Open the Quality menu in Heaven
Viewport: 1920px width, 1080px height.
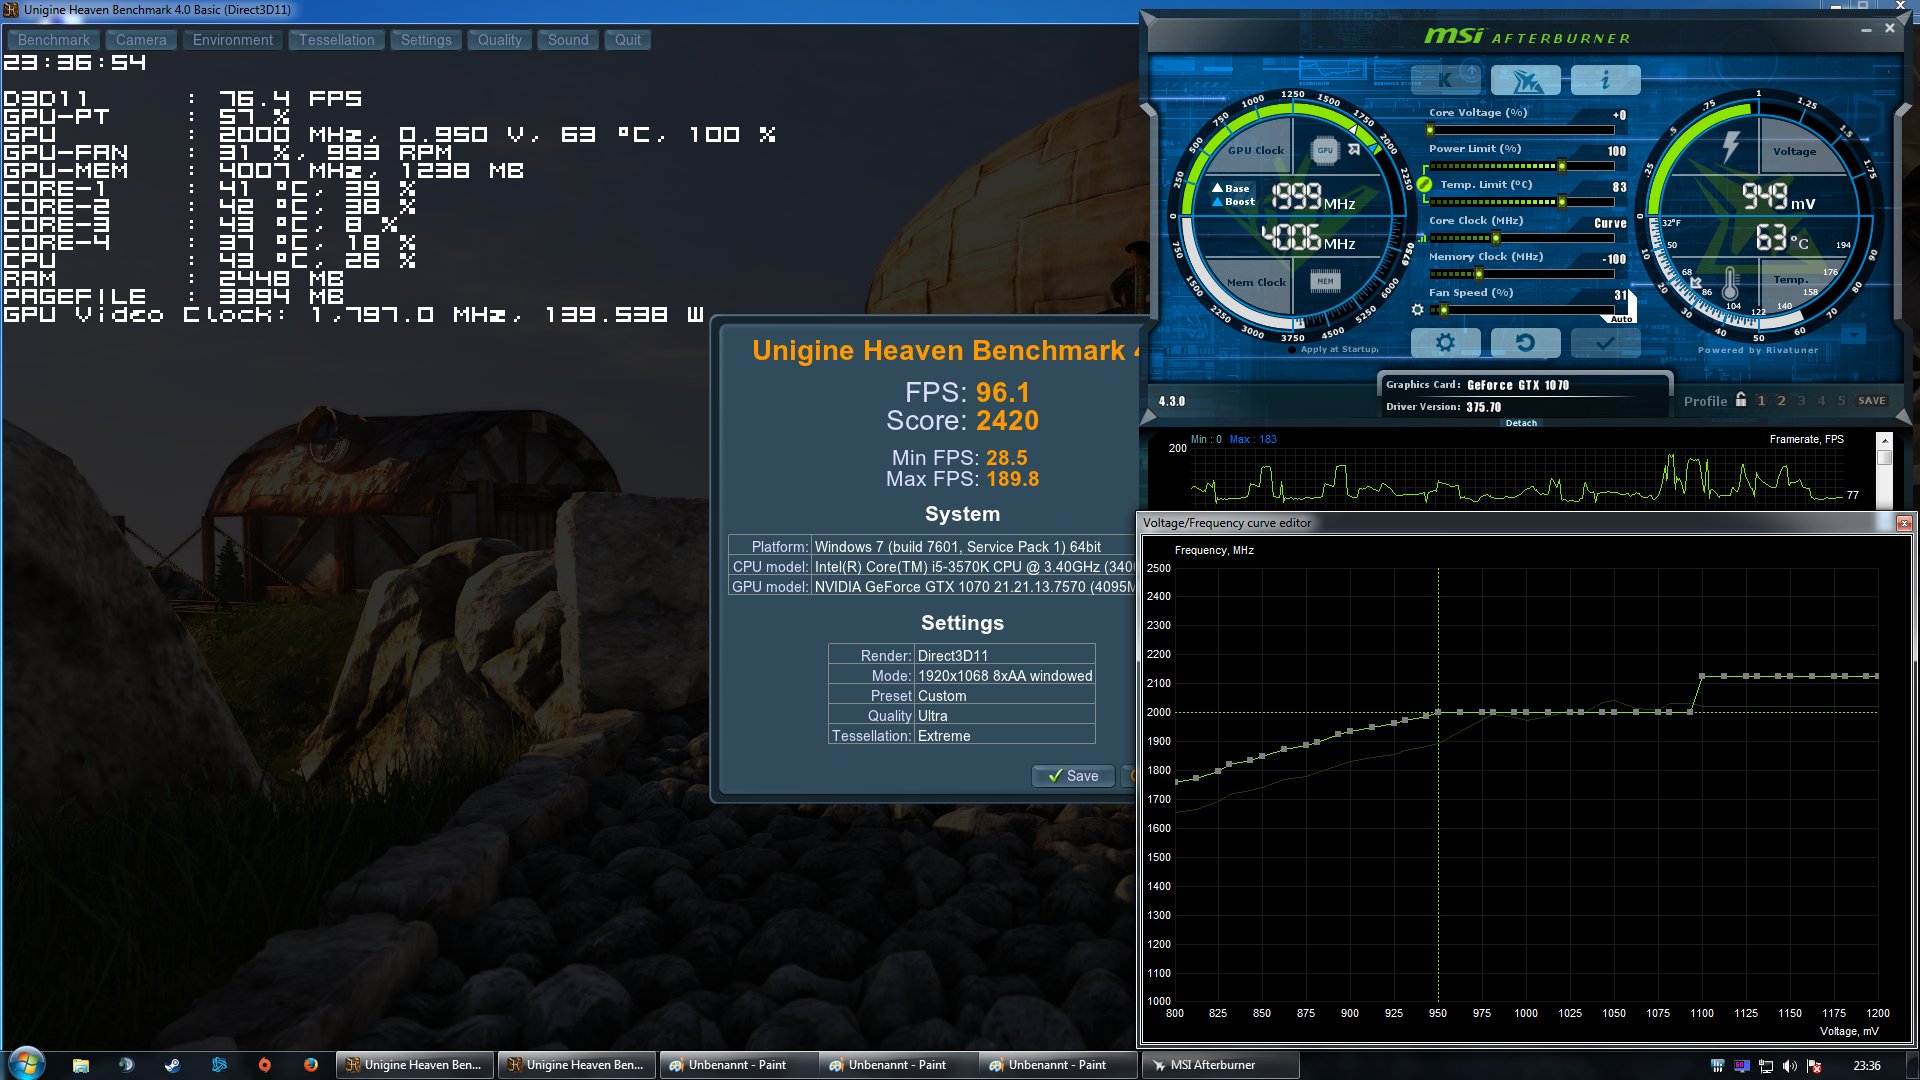pos(499,40)
